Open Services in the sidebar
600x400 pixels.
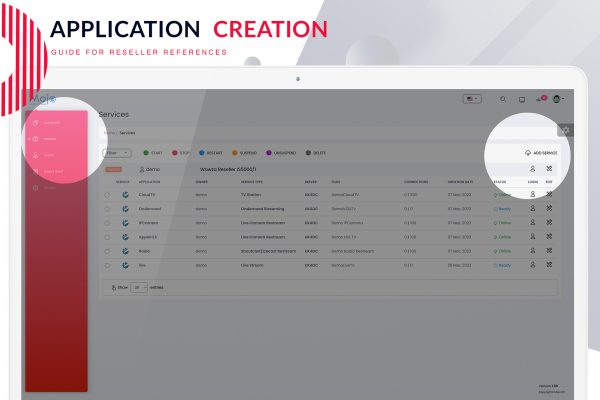pyautogui.click(x=45, y=139)
